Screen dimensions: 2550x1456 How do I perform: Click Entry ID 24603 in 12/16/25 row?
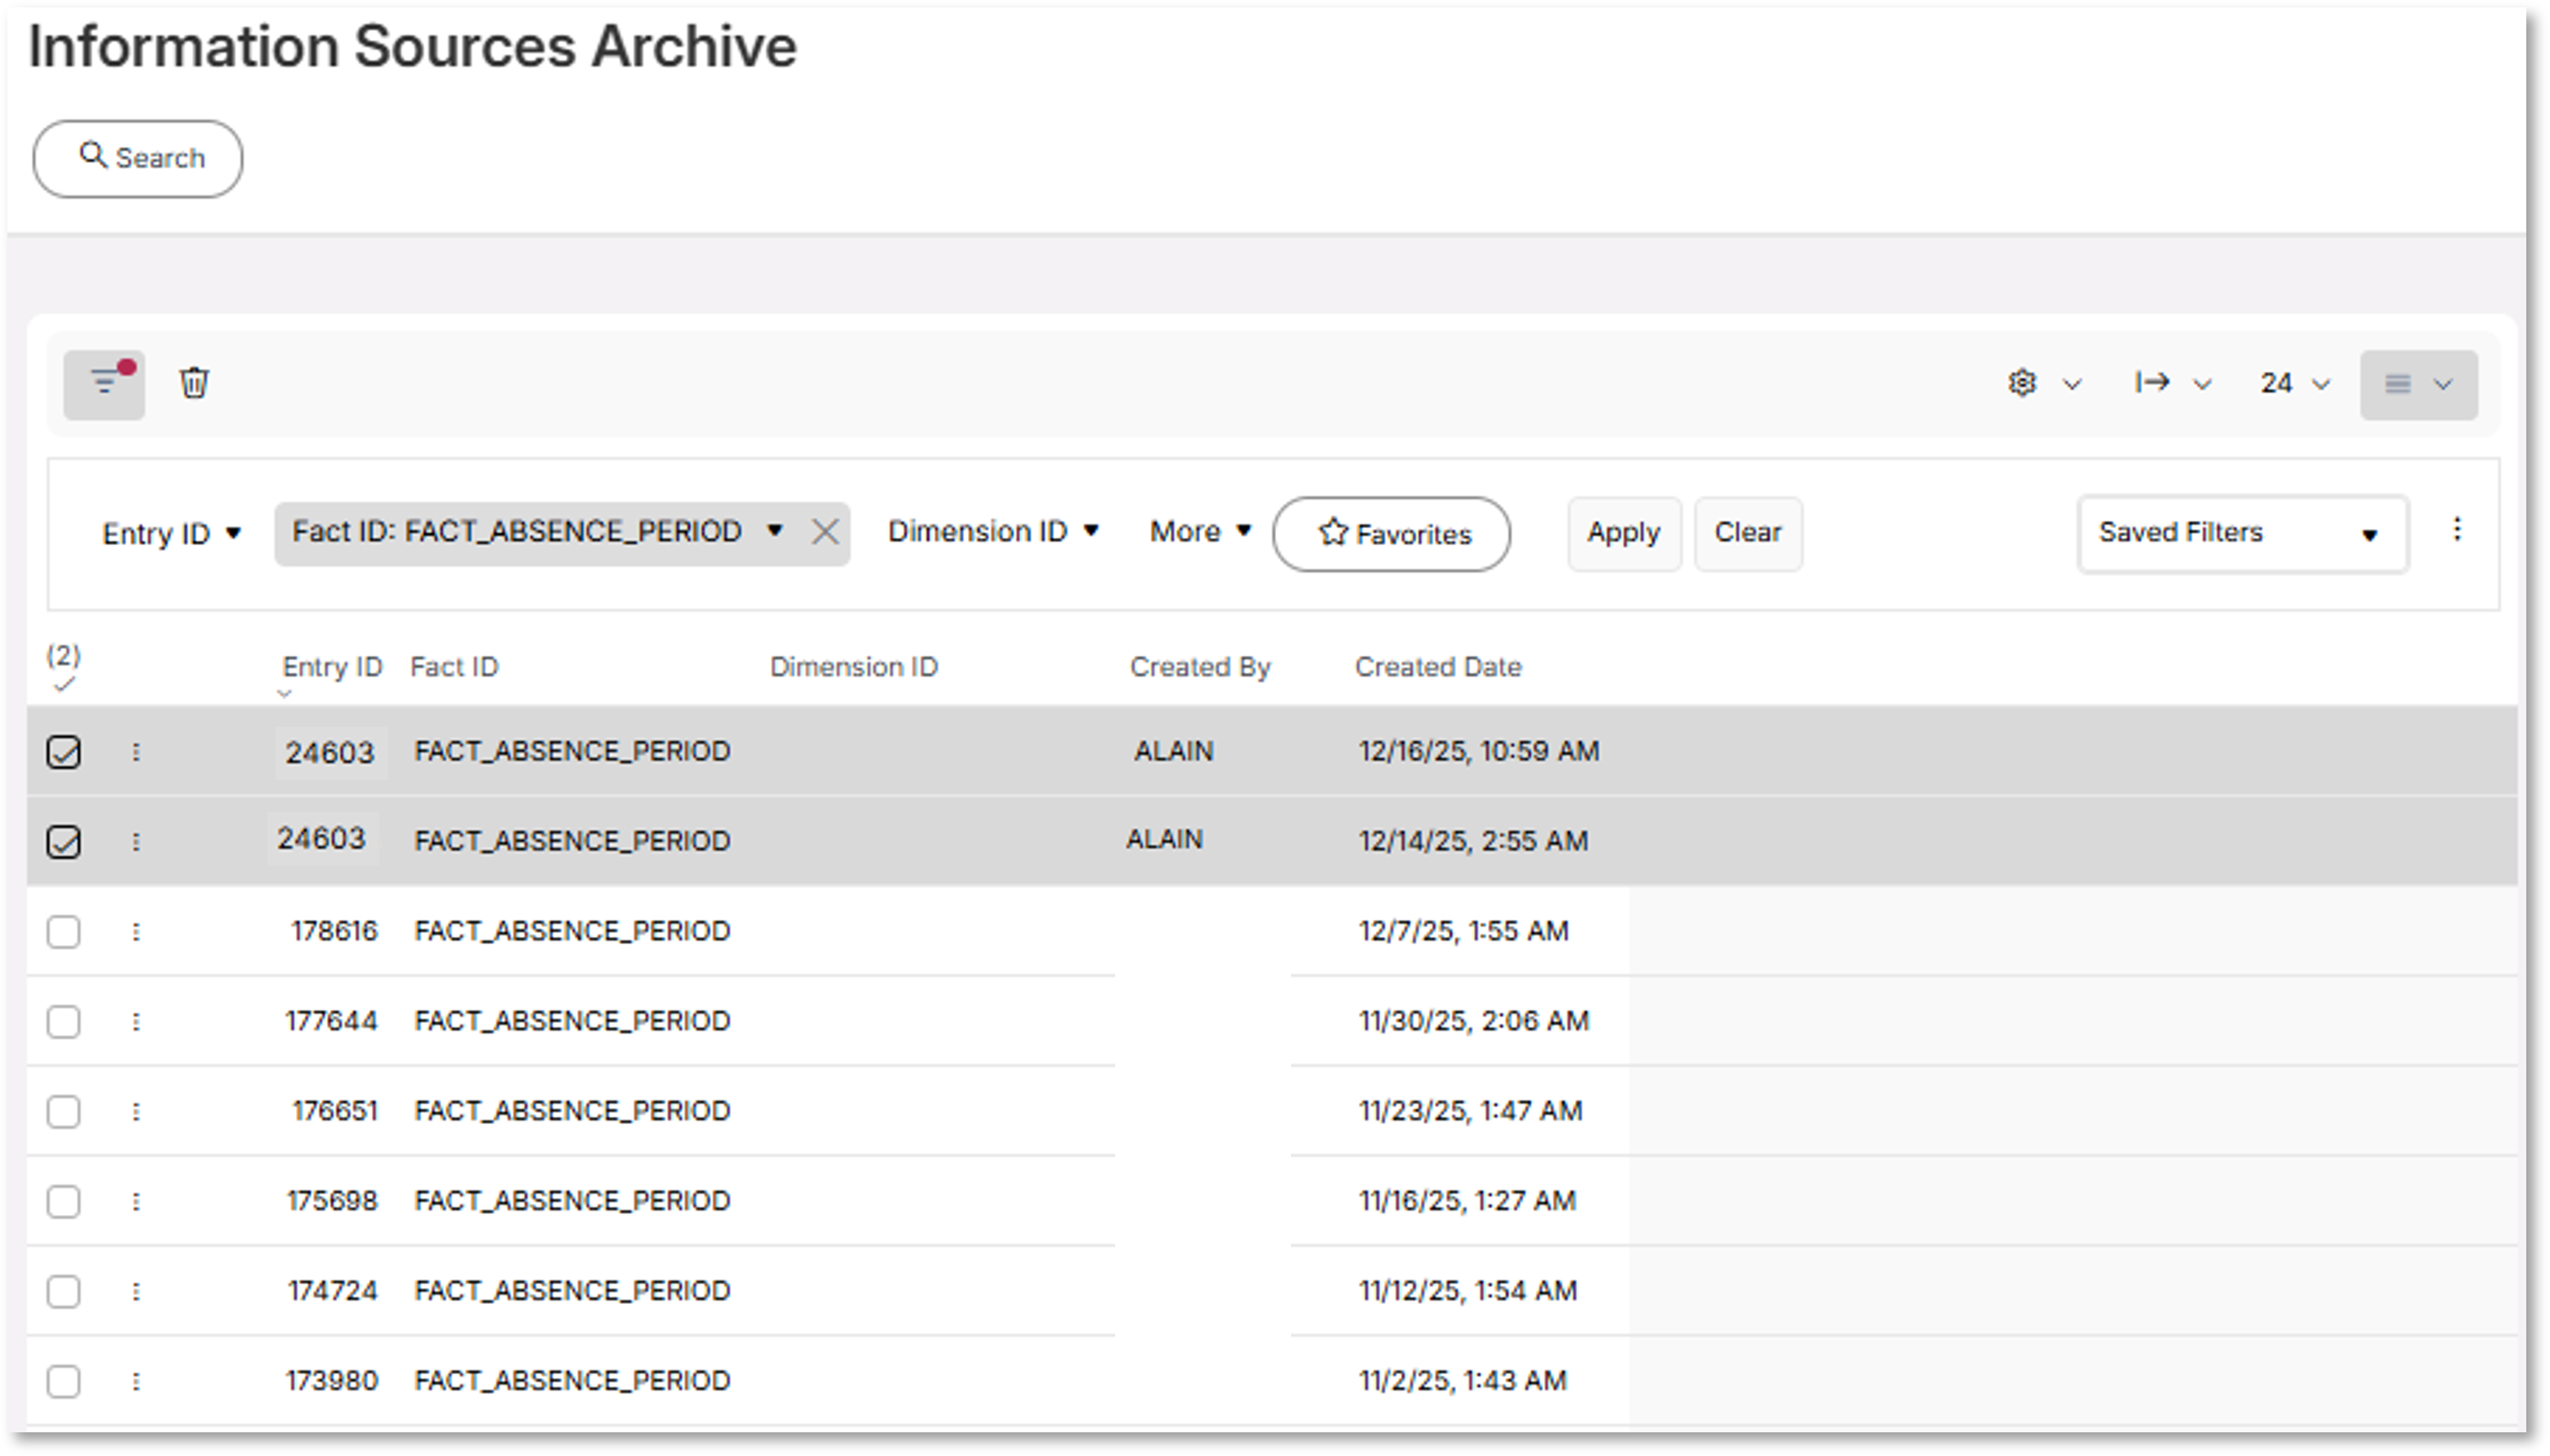[330, 753]
